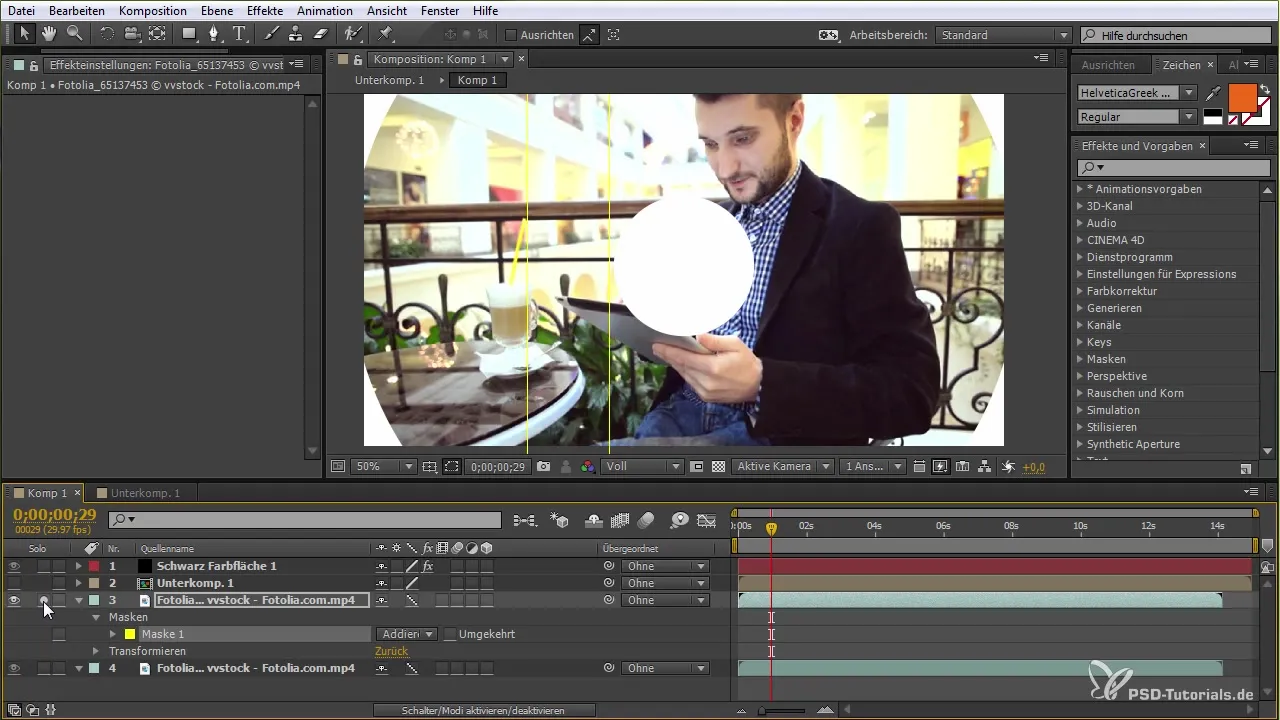This screenshot has height=720, width=1280.
Task: Show the Unterkomp. 1 layer
Action: [x=14, y=583]
